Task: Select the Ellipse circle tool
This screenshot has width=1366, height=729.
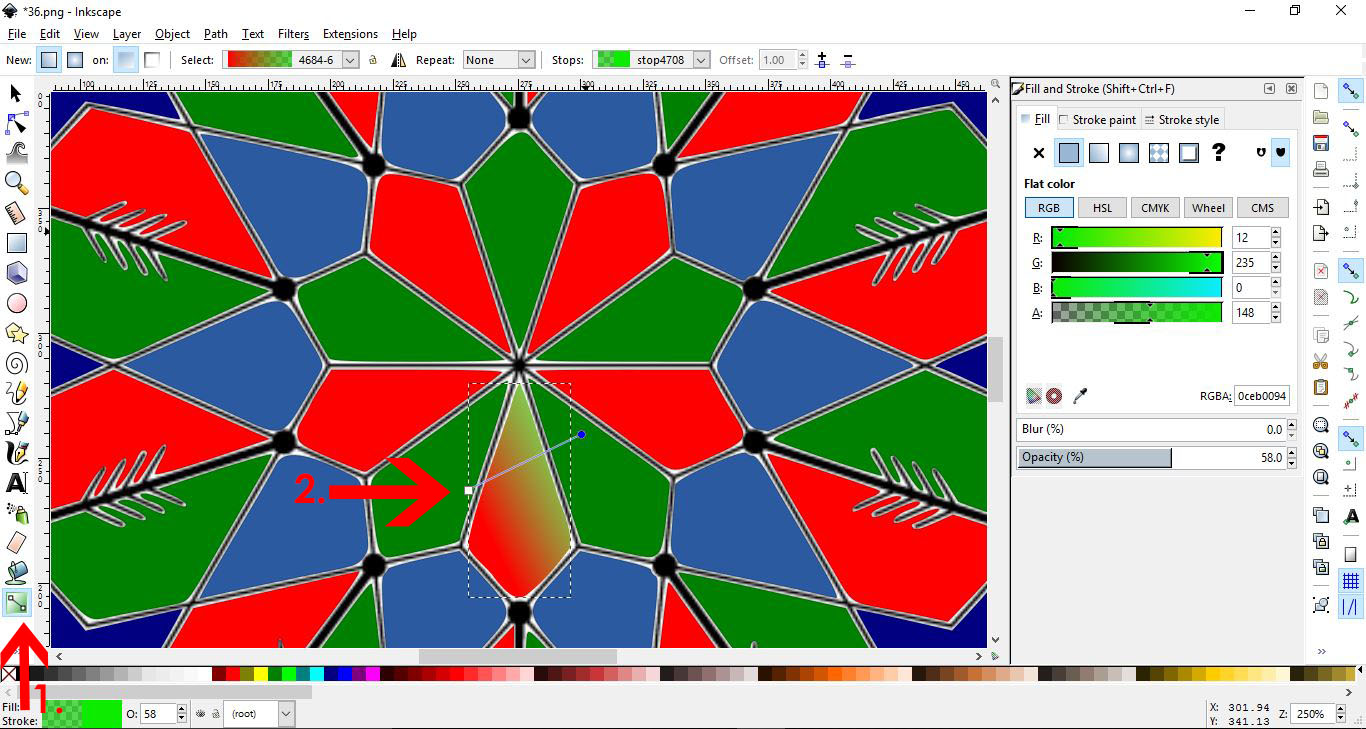Action: [x=16, y=303]
